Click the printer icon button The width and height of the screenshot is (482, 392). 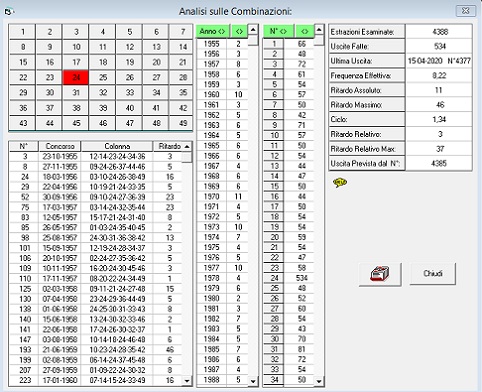[380, 274]
